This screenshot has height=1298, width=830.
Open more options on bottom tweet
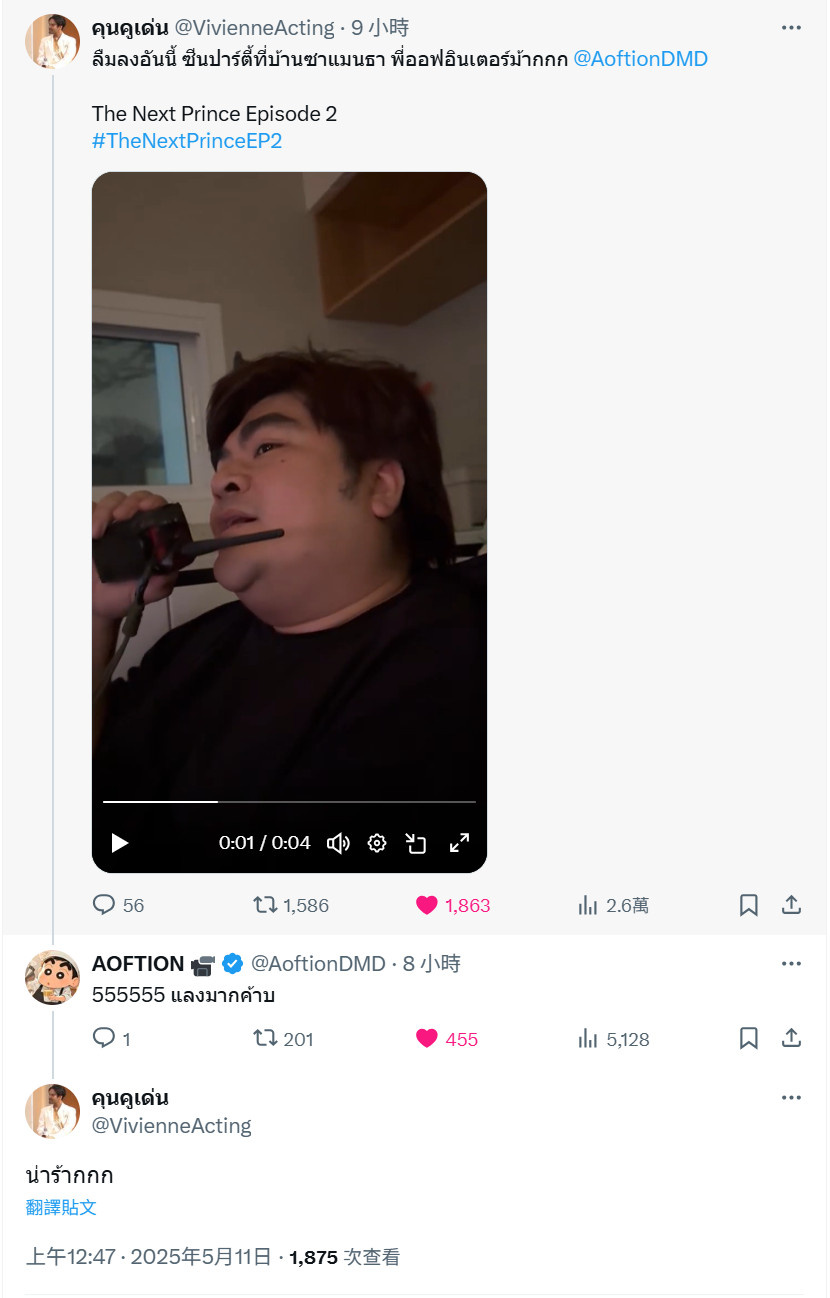click(x=791, y=1098)
